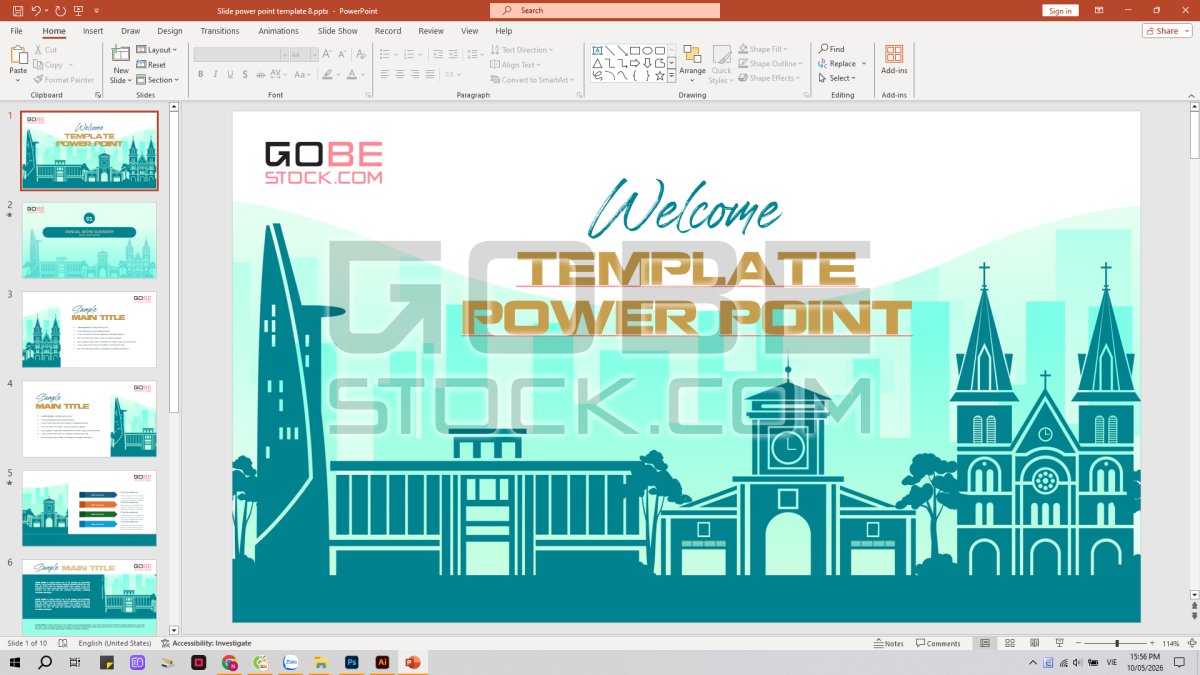This screenshot has height=675, width=1200.
Task: Click the Slide 1 of 10 status indicator
Action: 28,643
